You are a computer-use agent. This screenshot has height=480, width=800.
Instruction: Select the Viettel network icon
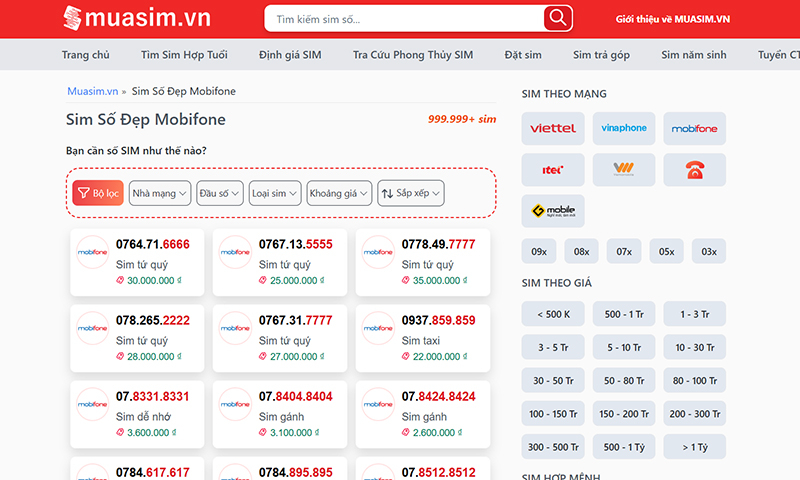553,129
